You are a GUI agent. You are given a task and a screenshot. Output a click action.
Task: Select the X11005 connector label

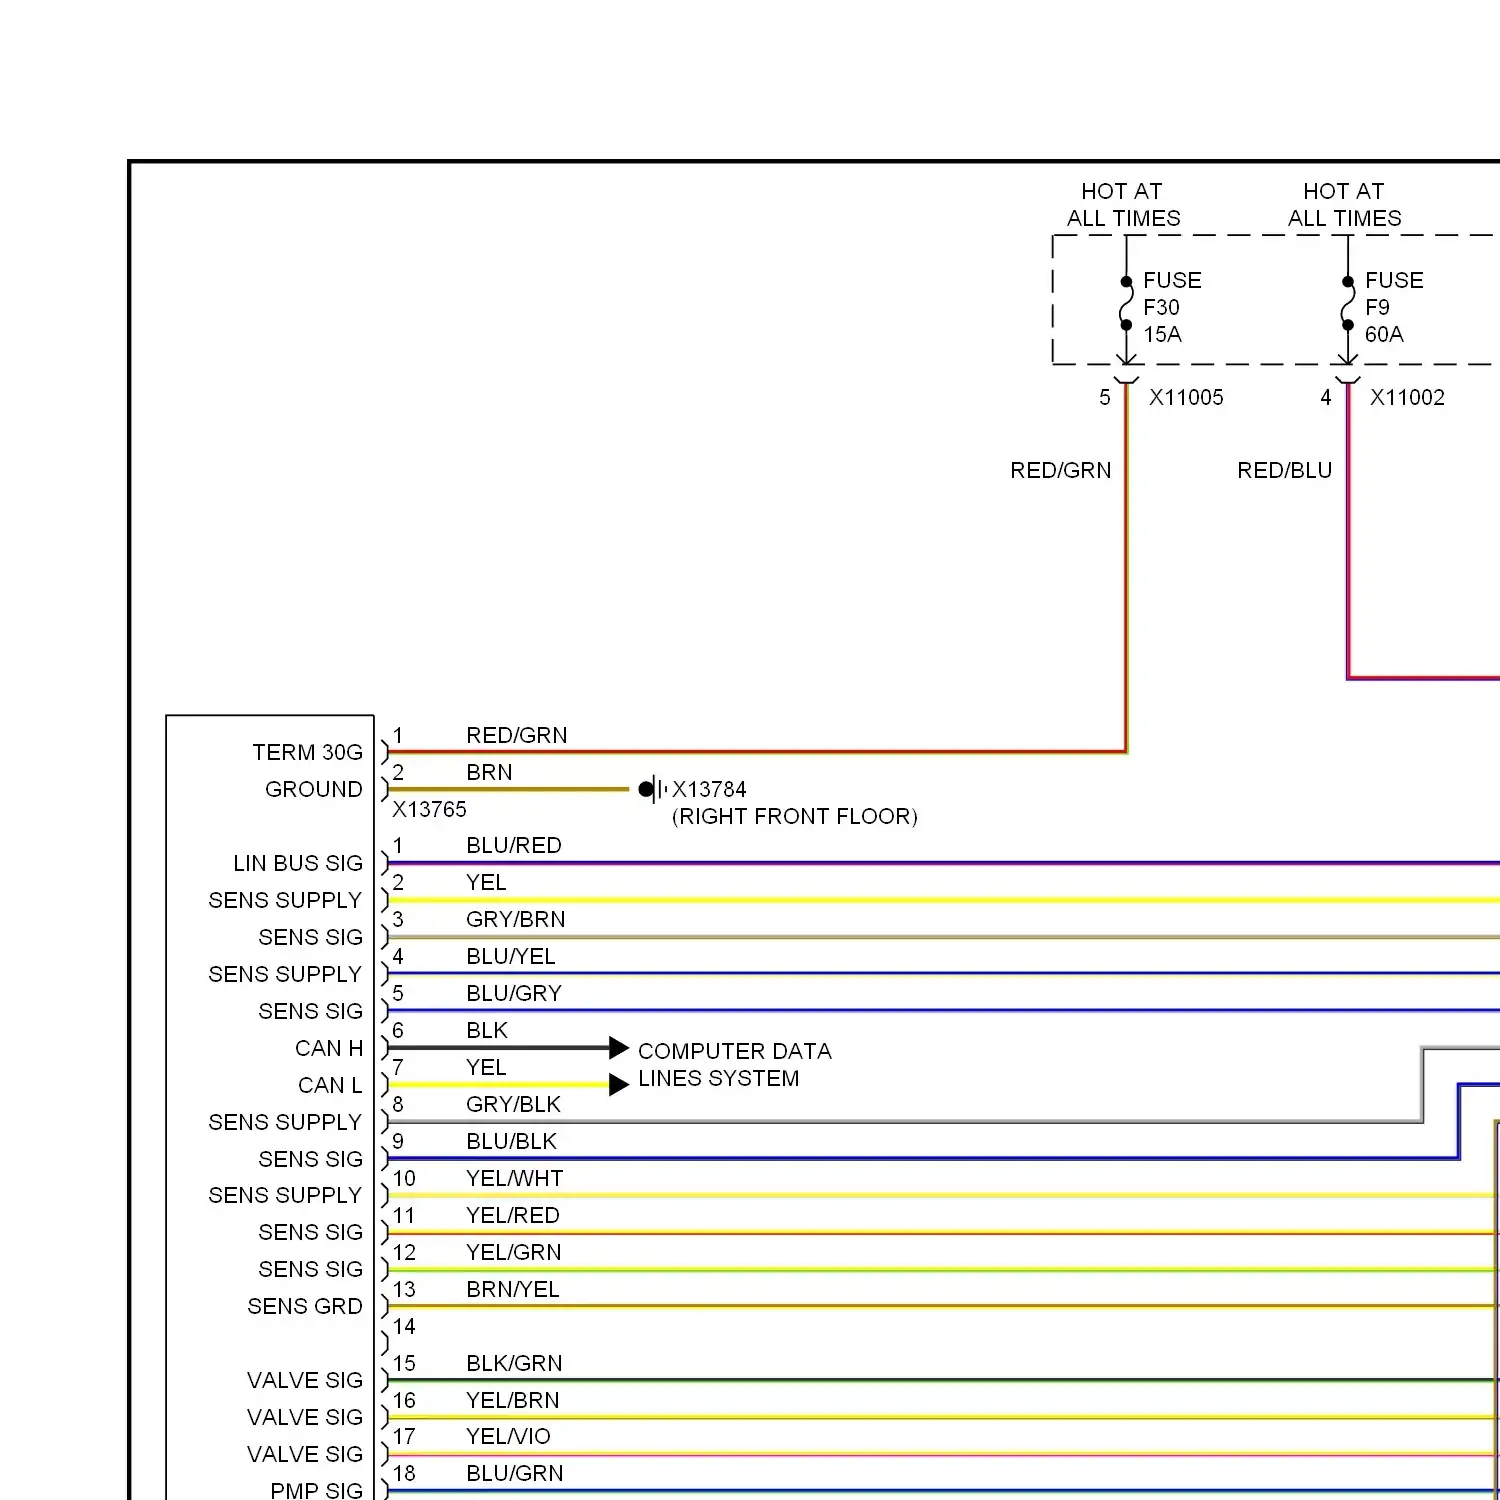(x=1186, y=397)
